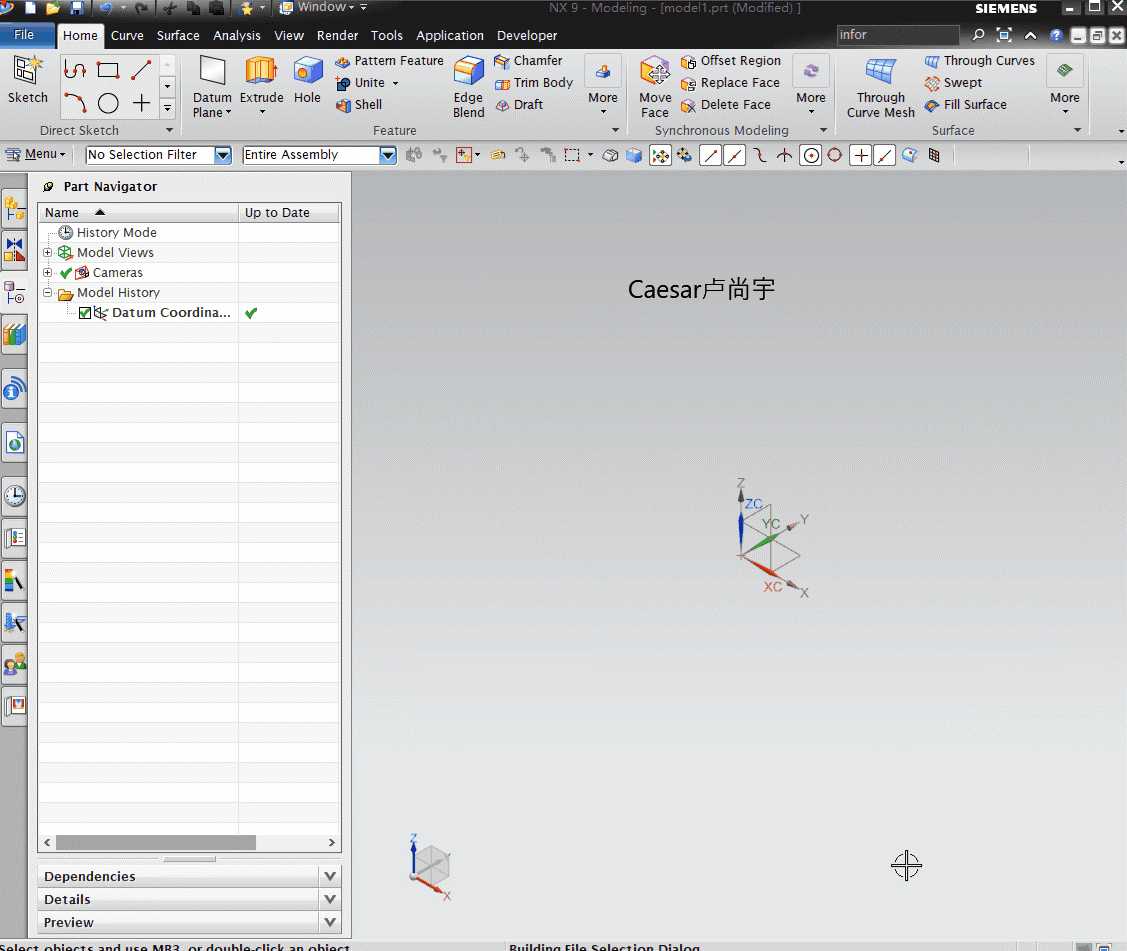
Task: Select the Line sketch tool
Action: click(141, 70)
